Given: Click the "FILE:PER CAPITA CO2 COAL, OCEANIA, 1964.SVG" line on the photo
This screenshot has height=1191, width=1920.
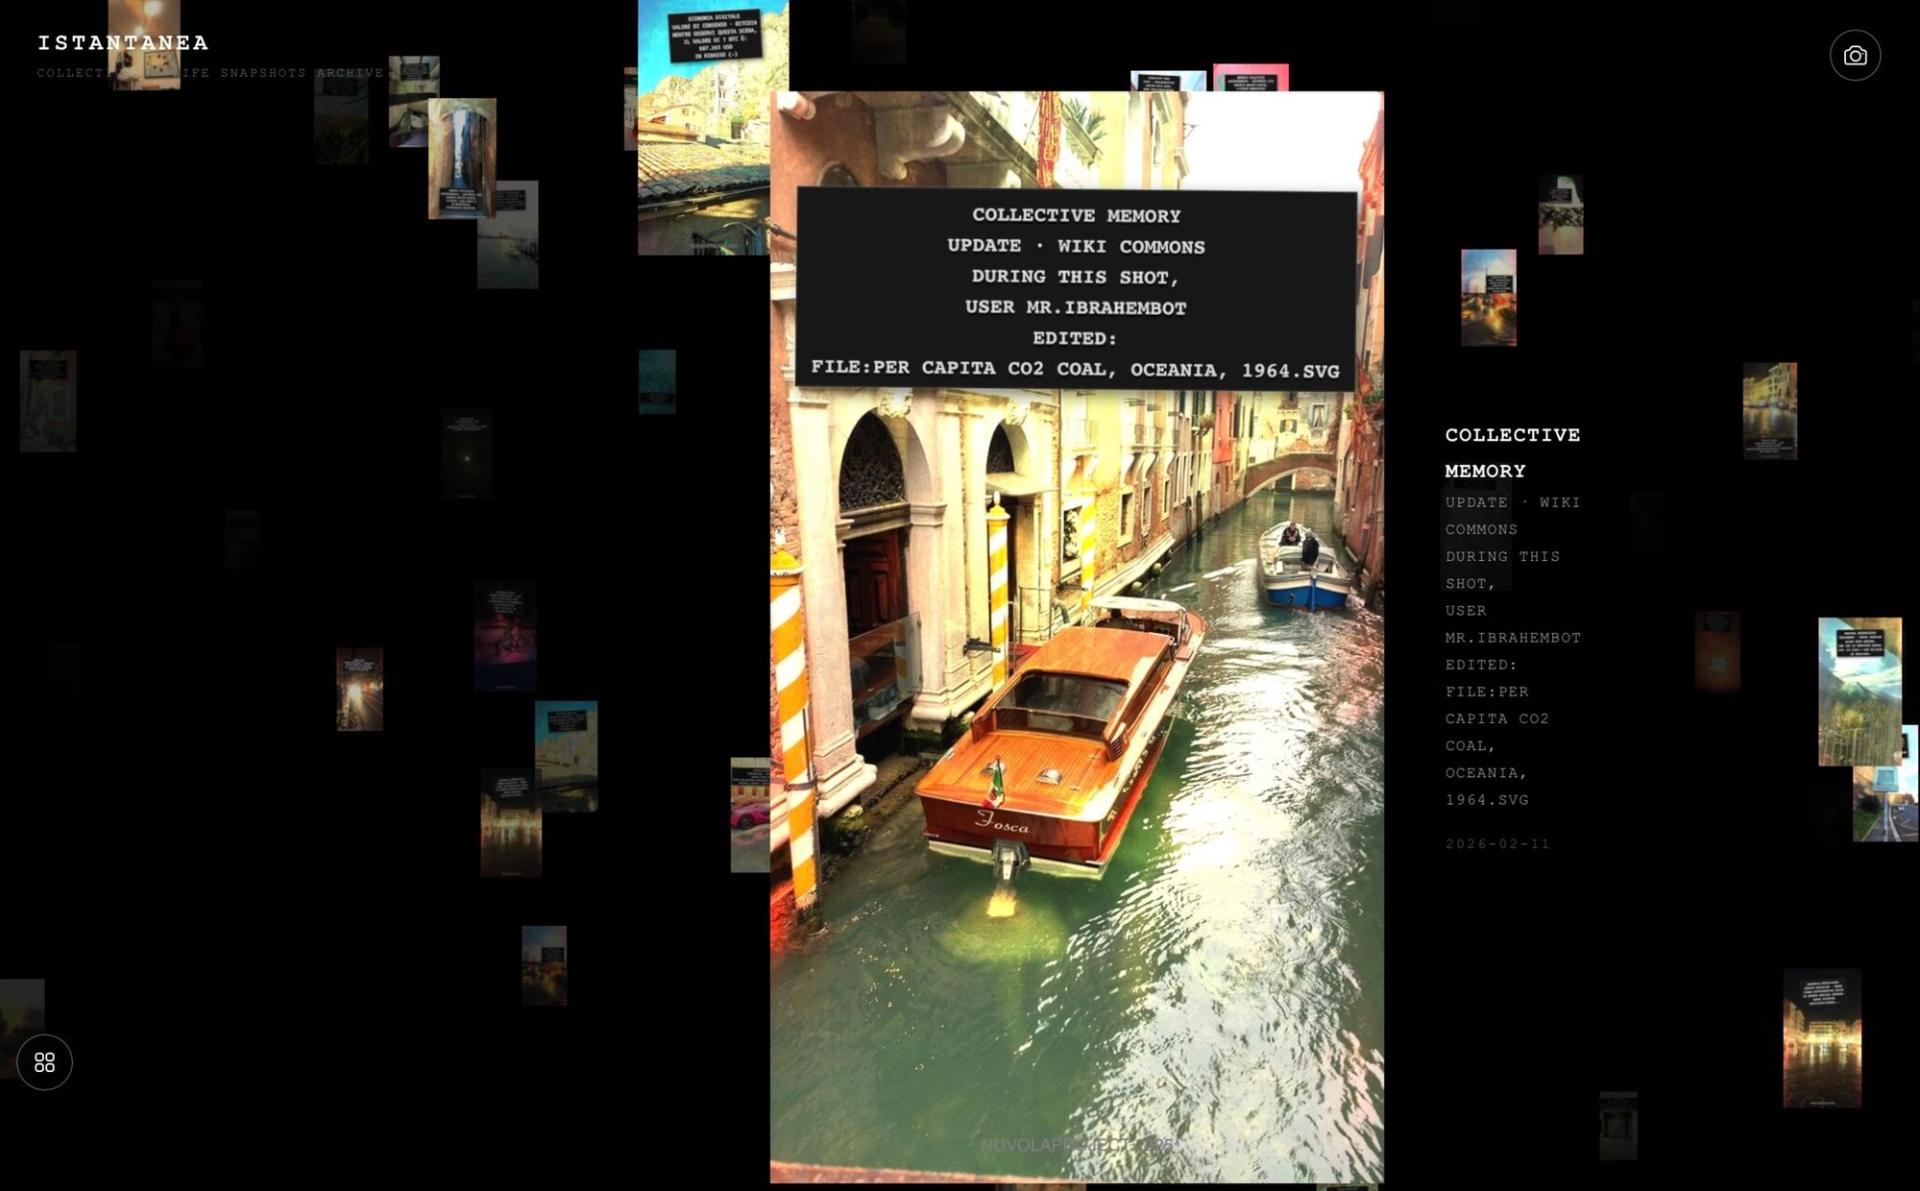Looking at the screenshot, I should [x=1075, y=369].
